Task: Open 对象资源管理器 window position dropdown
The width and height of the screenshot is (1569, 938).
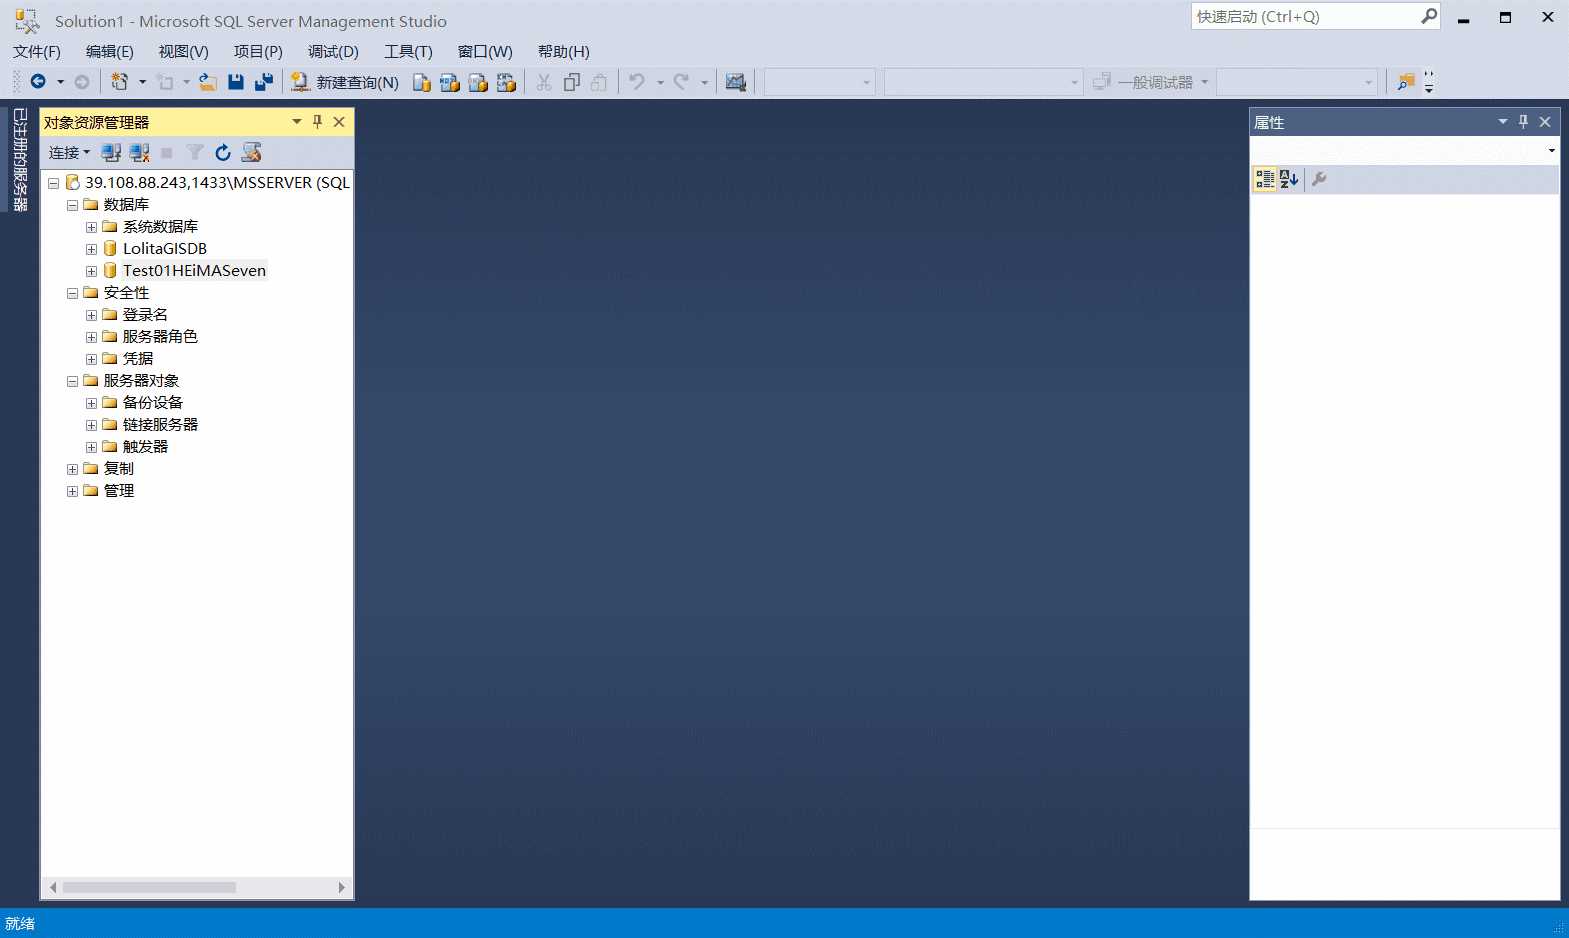Action: (297, 122)
